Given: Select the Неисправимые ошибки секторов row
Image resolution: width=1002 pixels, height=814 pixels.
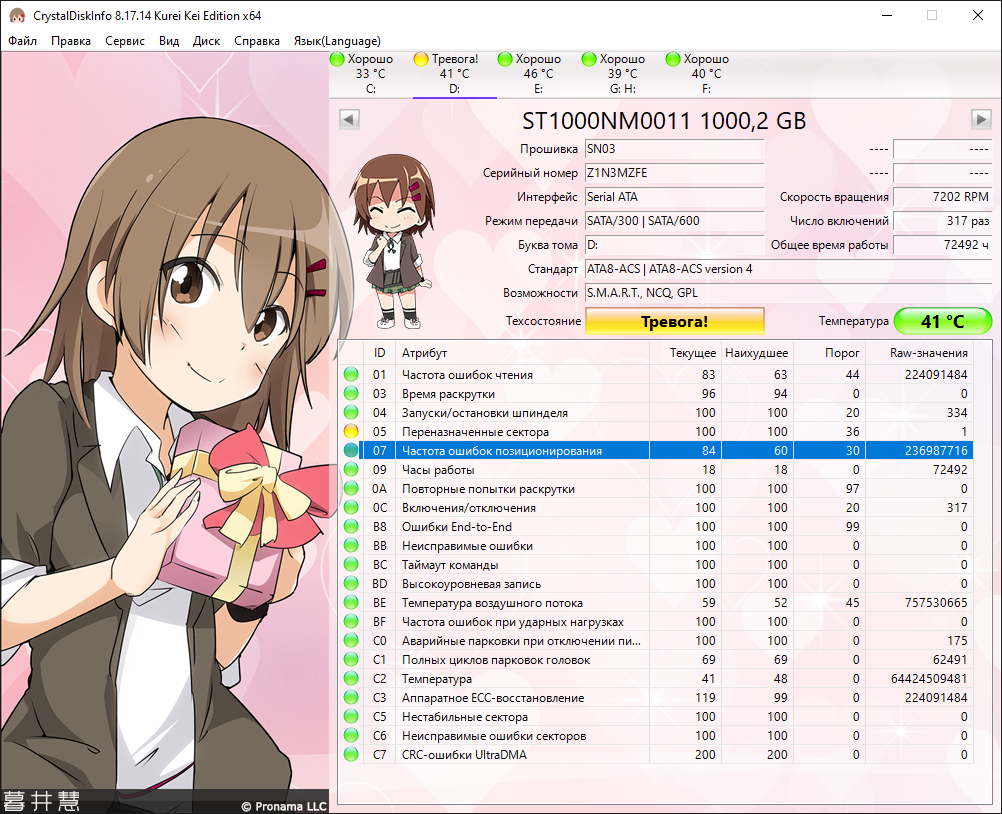Looking at the screenshot, I should pos(656,735).
